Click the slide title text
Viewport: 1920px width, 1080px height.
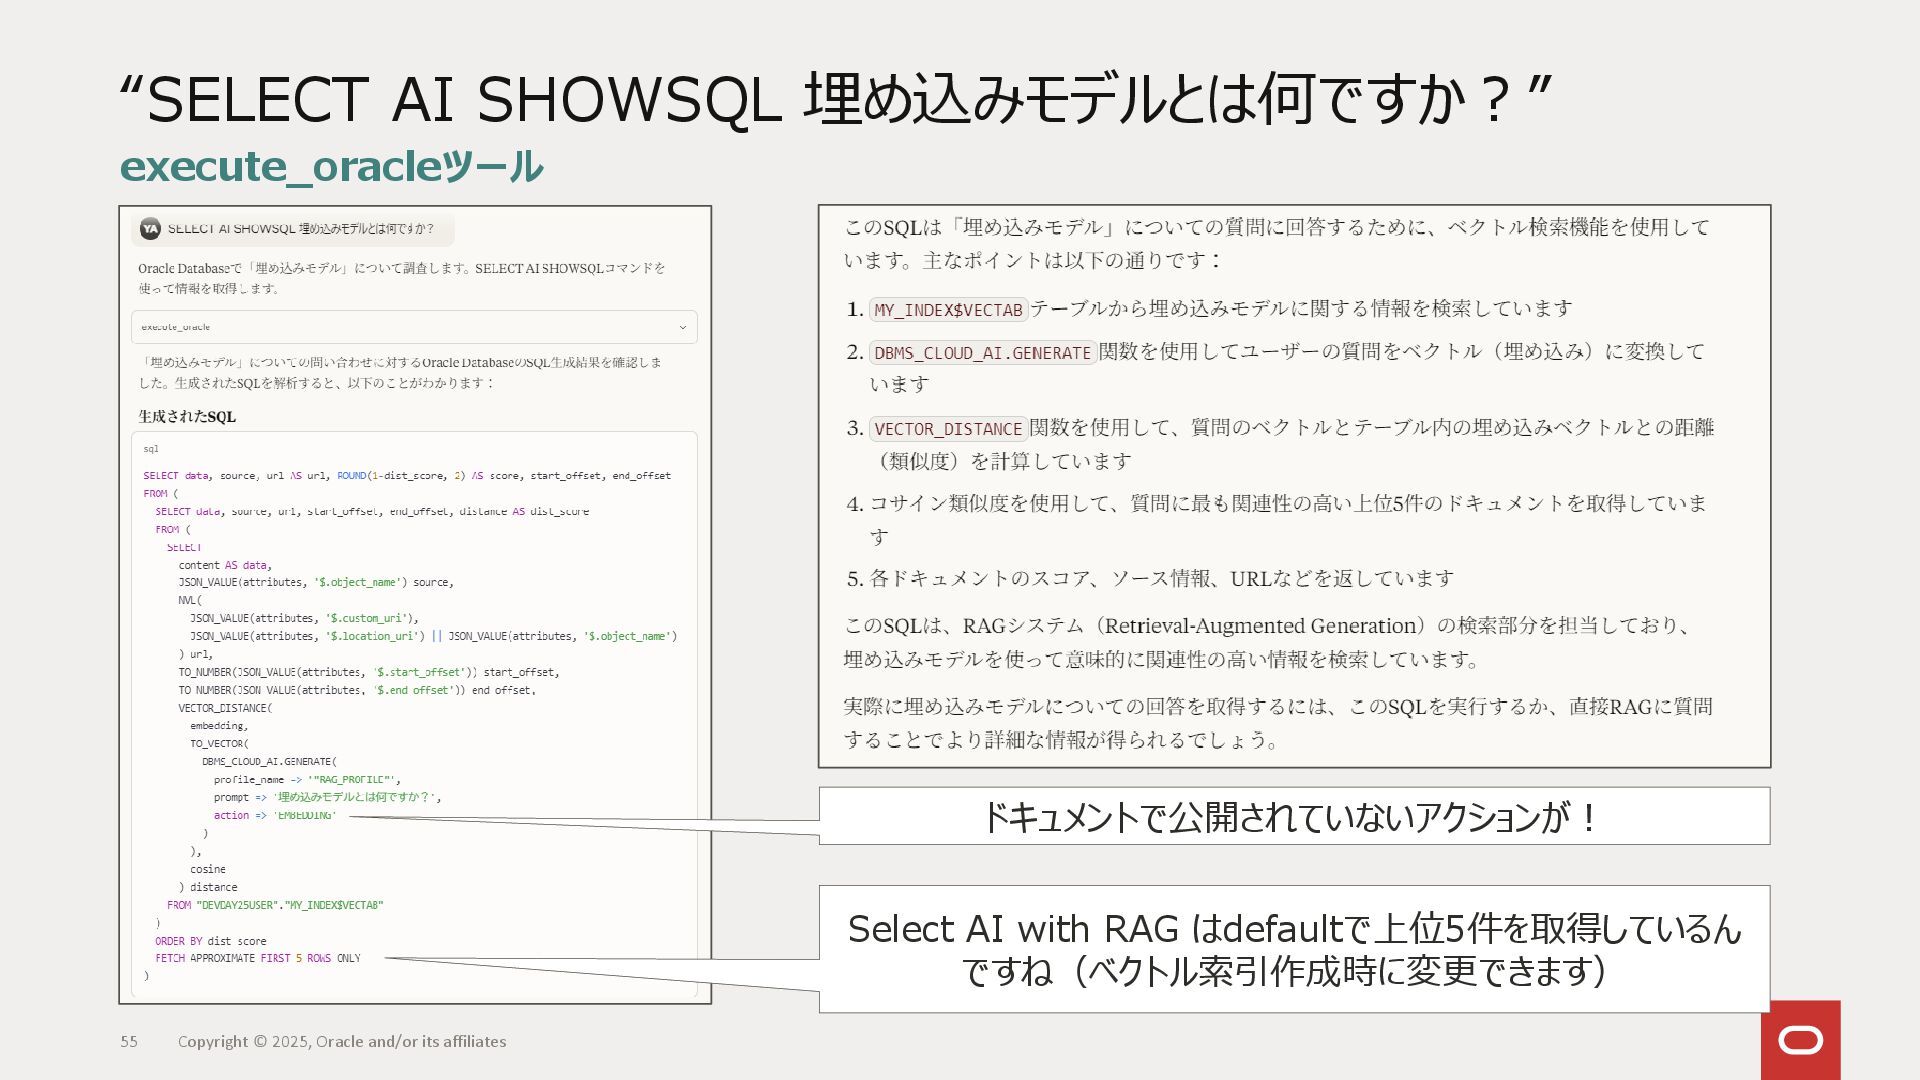(x=834, y=99)
